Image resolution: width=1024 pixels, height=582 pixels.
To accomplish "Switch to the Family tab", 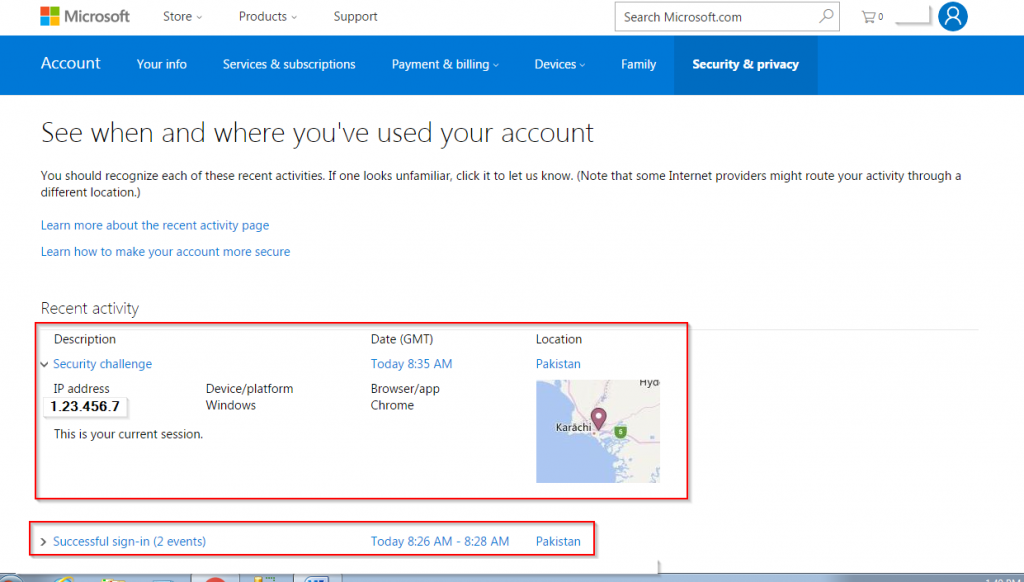I will tap(638, 65).
